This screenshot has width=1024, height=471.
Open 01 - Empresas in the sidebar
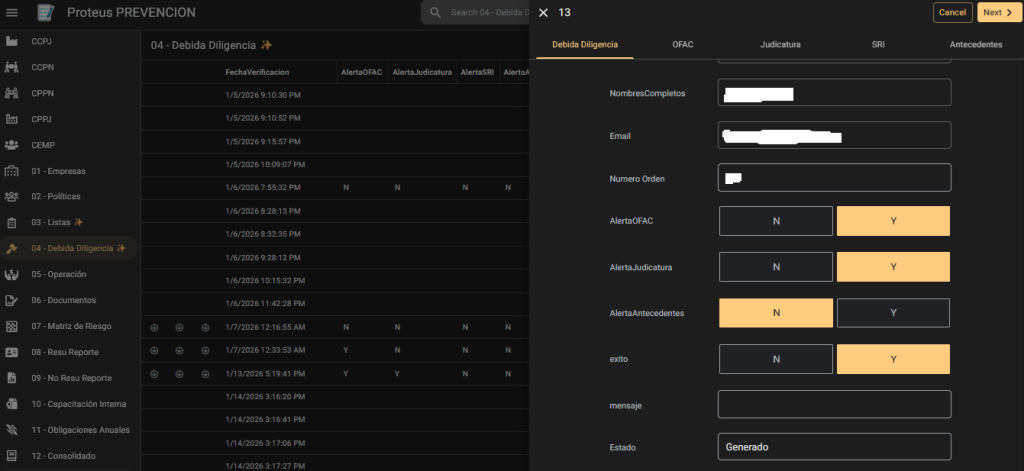point(58,170)
